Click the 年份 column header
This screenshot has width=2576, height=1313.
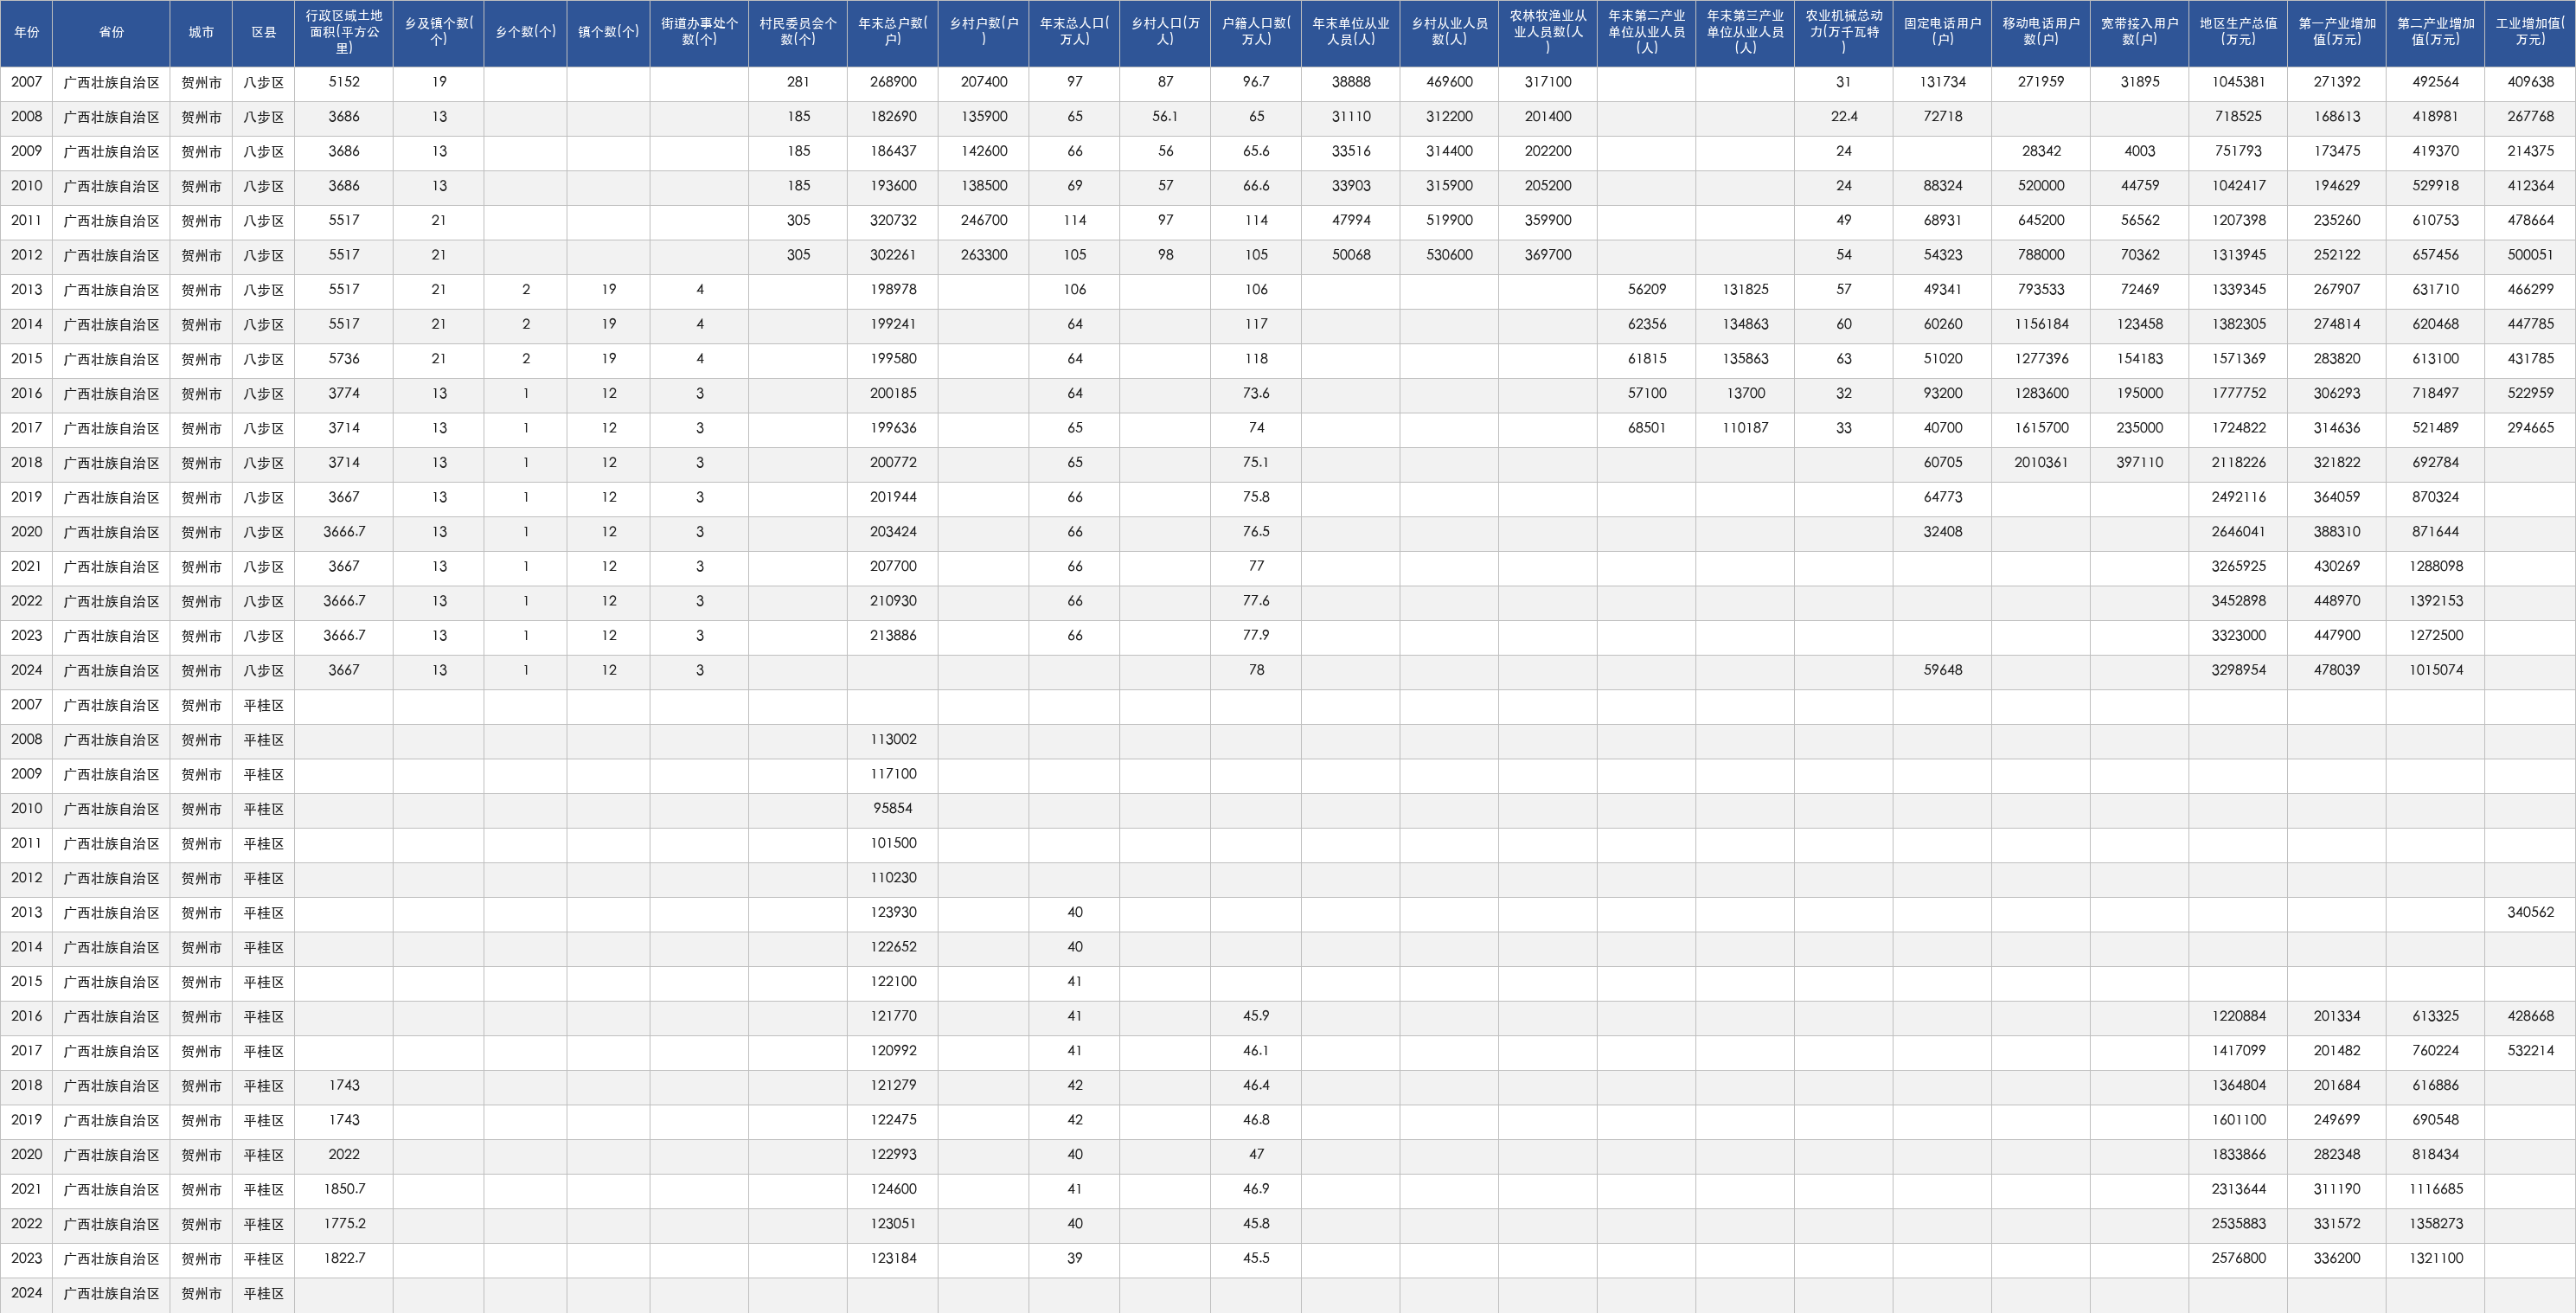click(26, 33)
